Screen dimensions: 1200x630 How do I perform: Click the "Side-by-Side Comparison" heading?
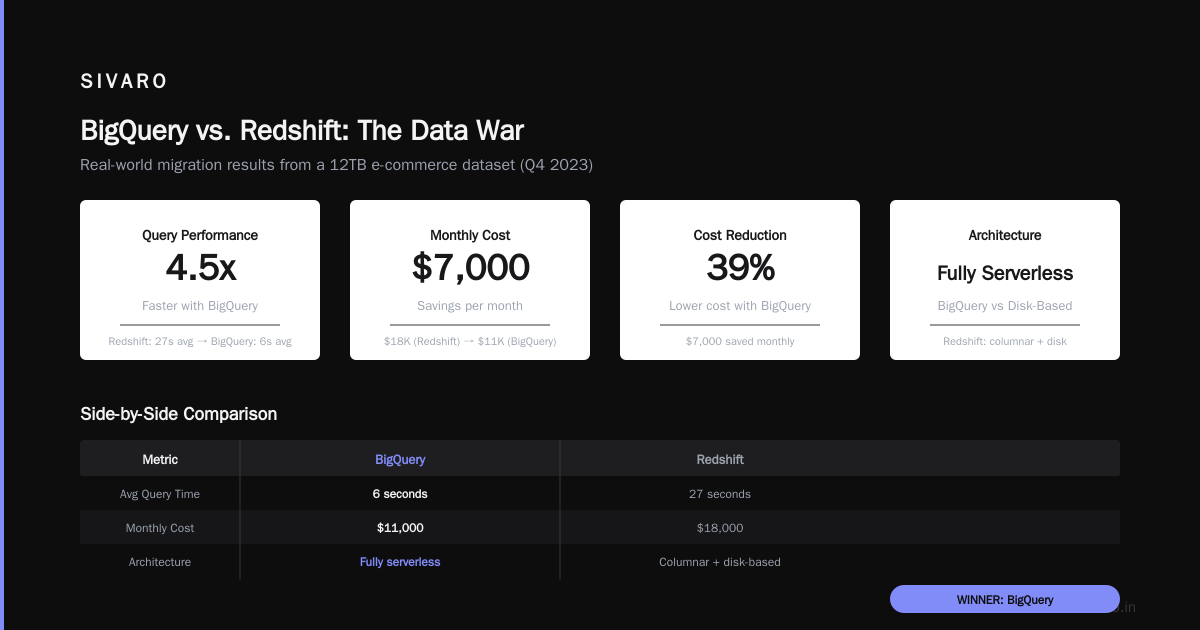click(179, 413)
